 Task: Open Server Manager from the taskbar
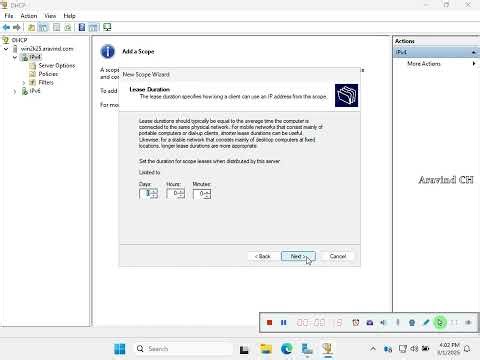coord(307,349)
